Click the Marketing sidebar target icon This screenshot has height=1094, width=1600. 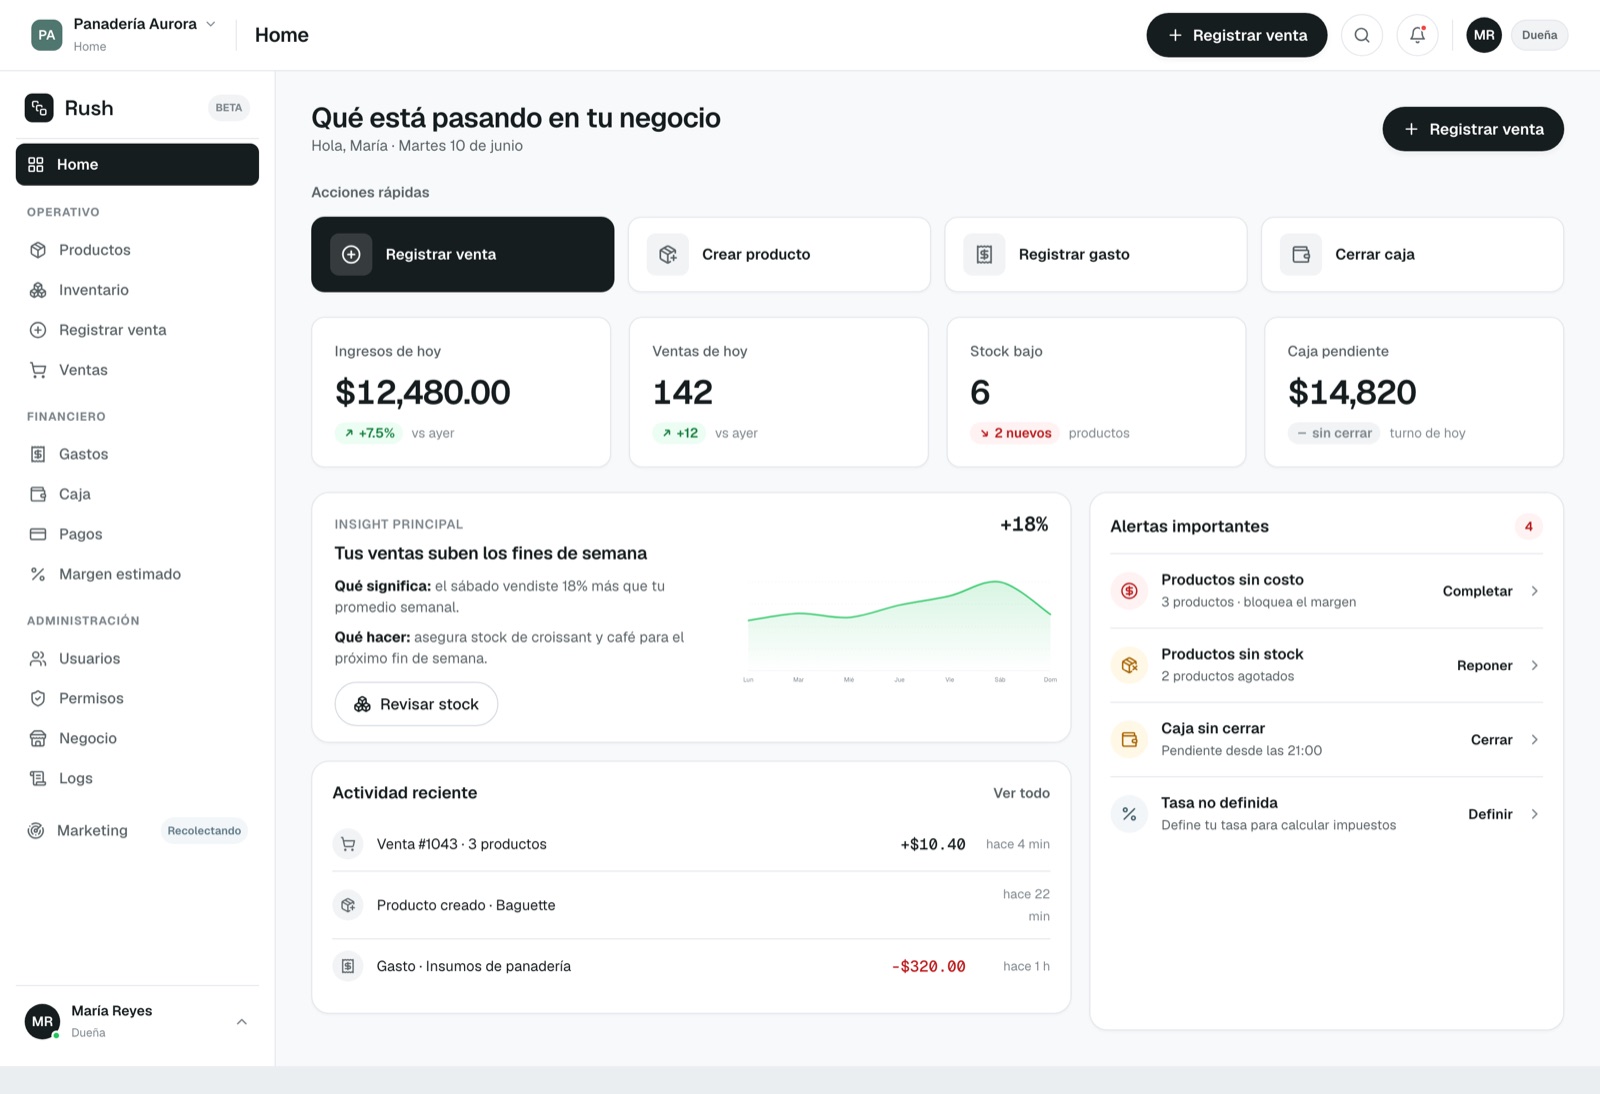coord(36,830)
